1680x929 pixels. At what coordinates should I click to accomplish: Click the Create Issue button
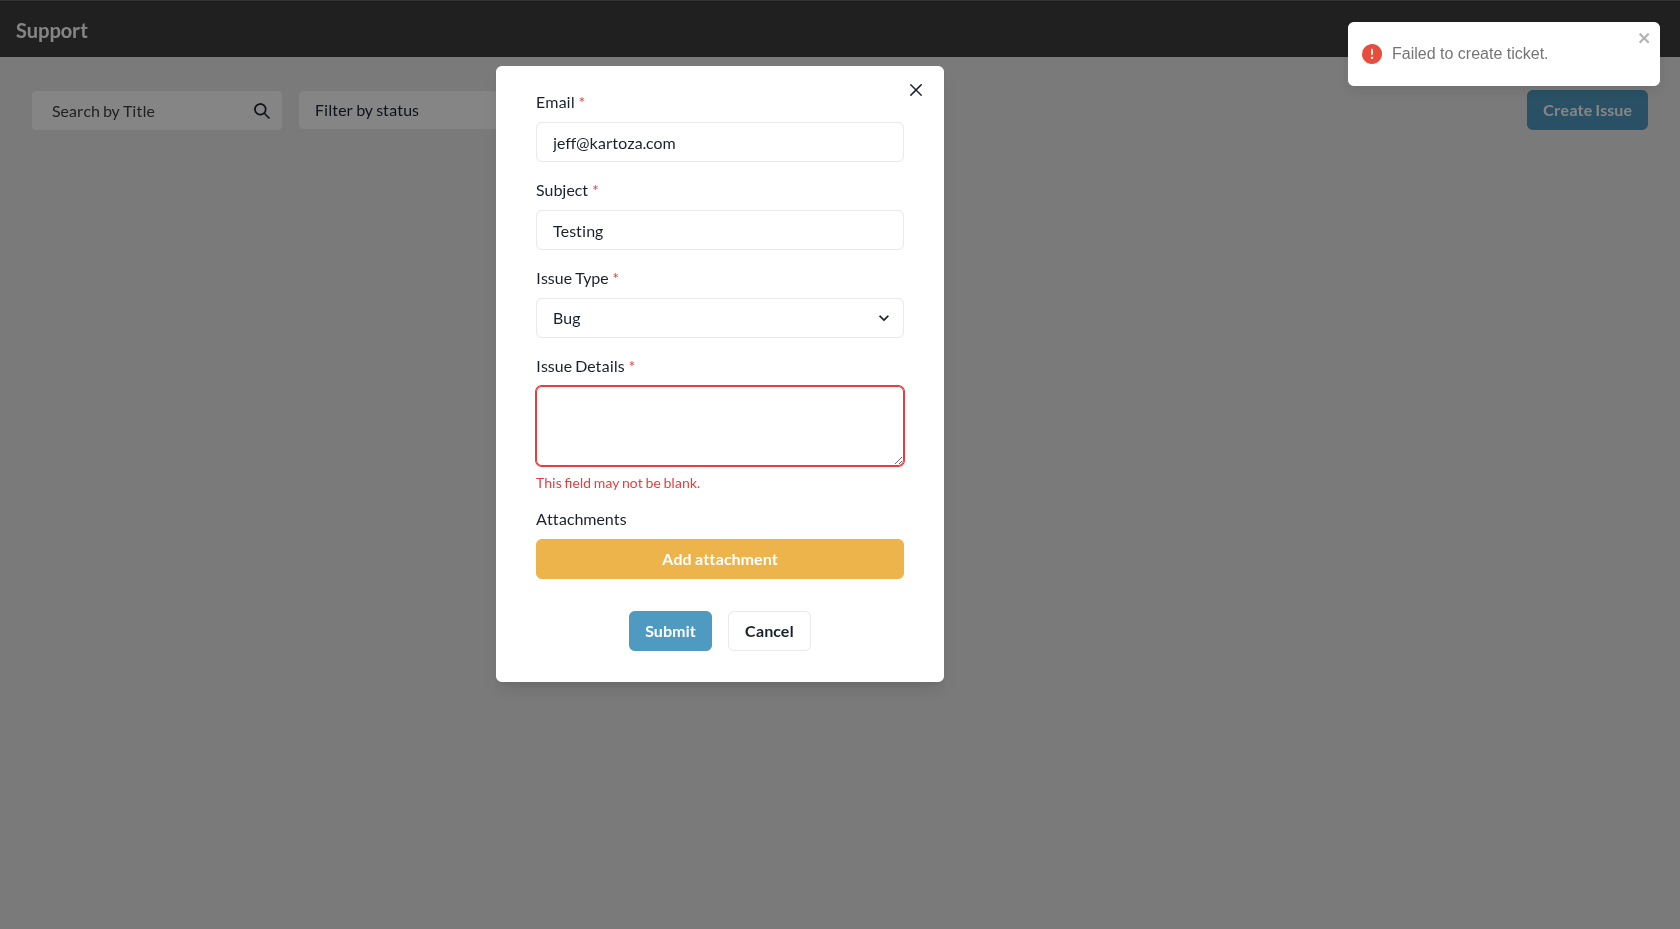click(x=1587, y=110)
